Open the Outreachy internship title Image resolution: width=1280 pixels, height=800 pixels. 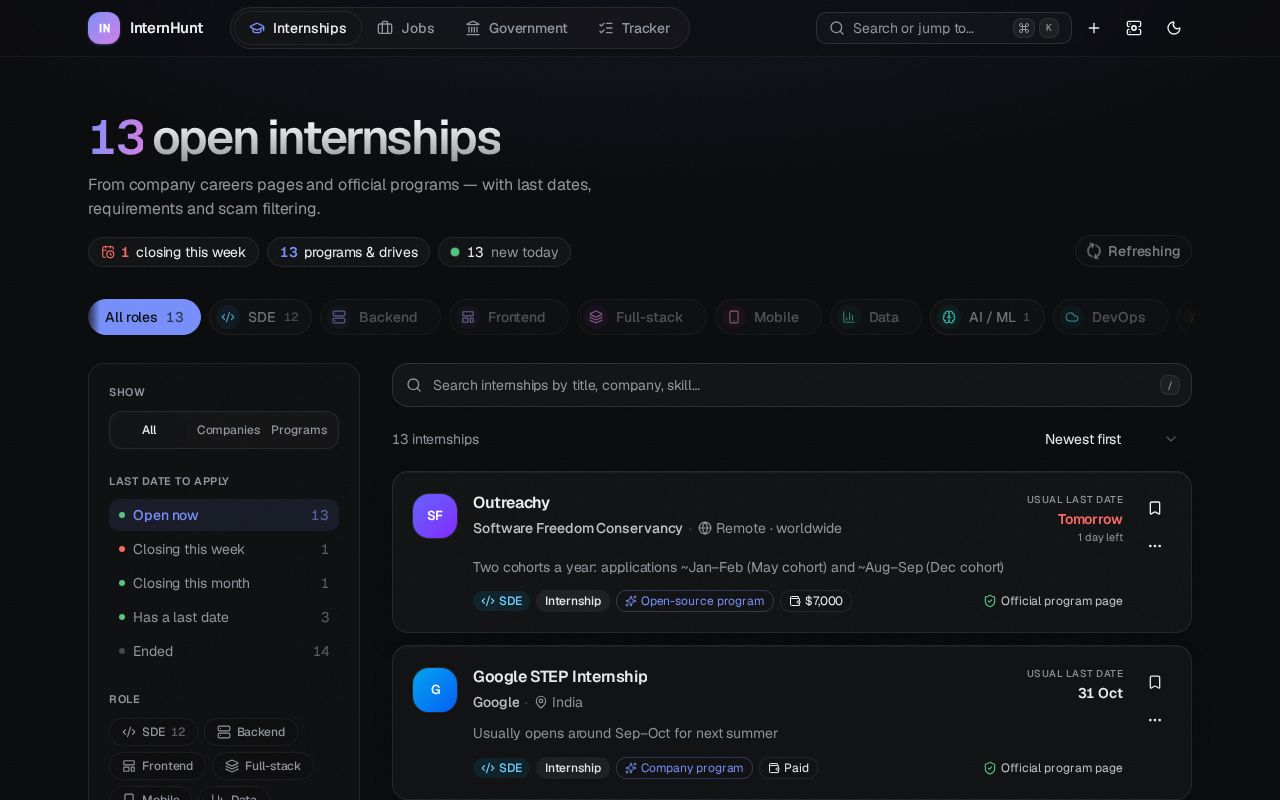pos(511,502)
